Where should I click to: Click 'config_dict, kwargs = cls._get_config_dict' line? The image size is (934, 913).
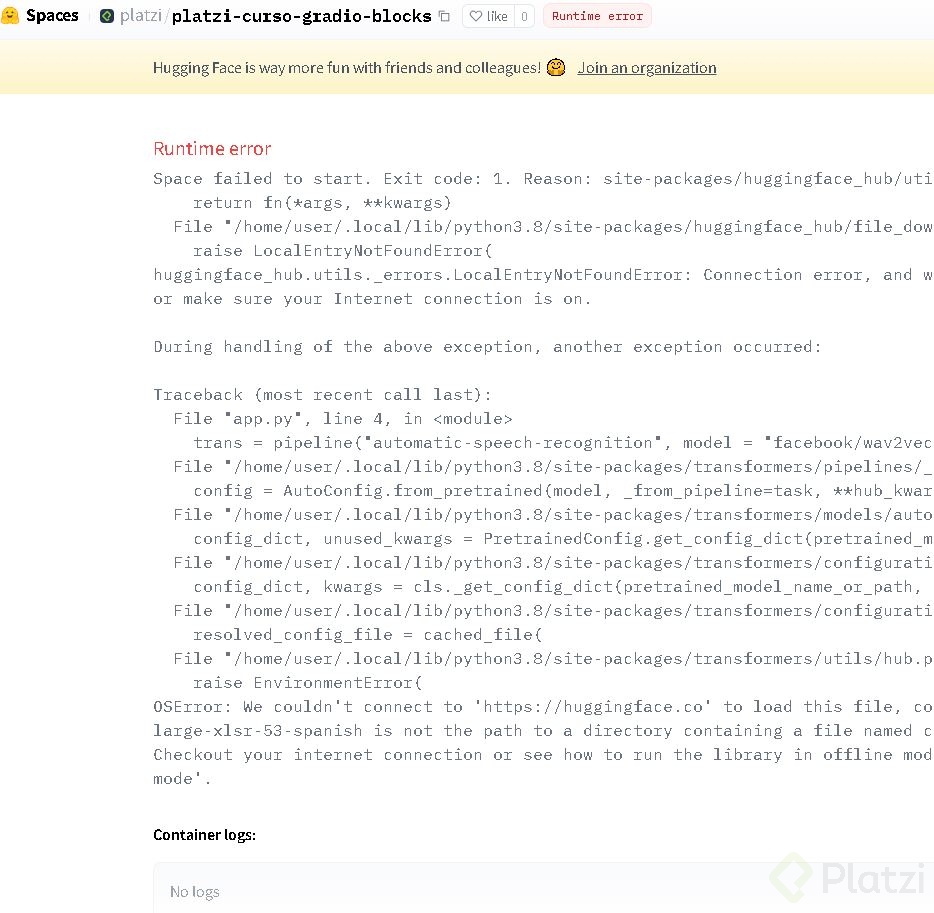558,587
